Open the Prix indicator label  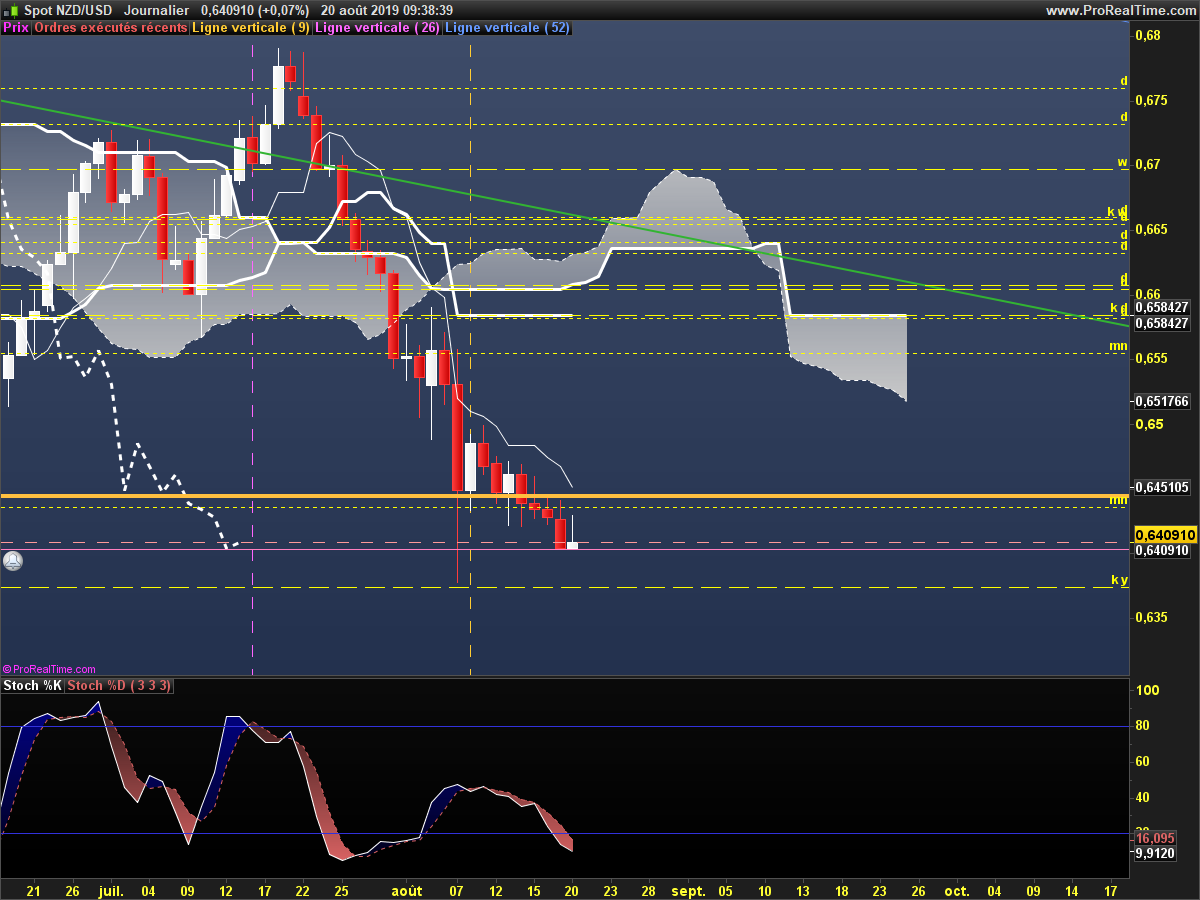tap(16, 28)
